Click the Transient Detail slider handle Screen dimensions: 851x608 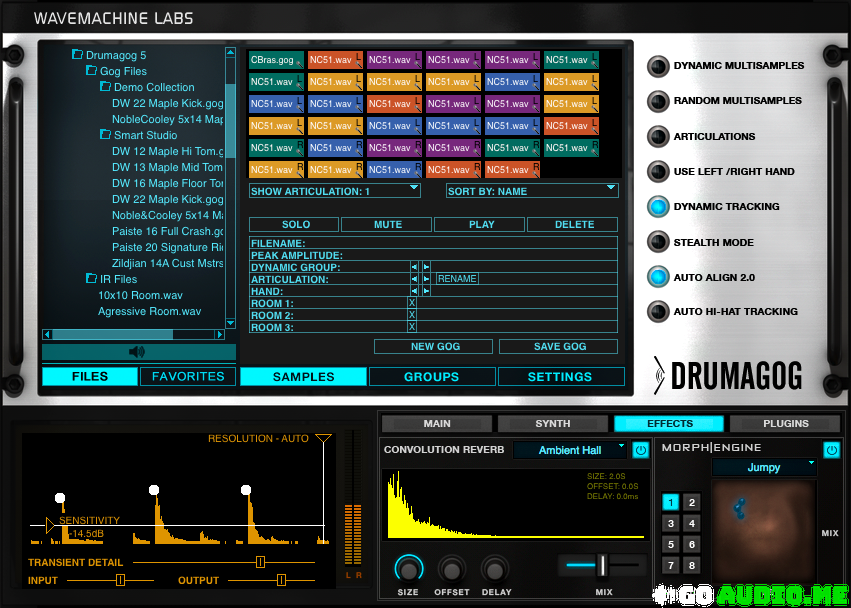tap(261, 562)
